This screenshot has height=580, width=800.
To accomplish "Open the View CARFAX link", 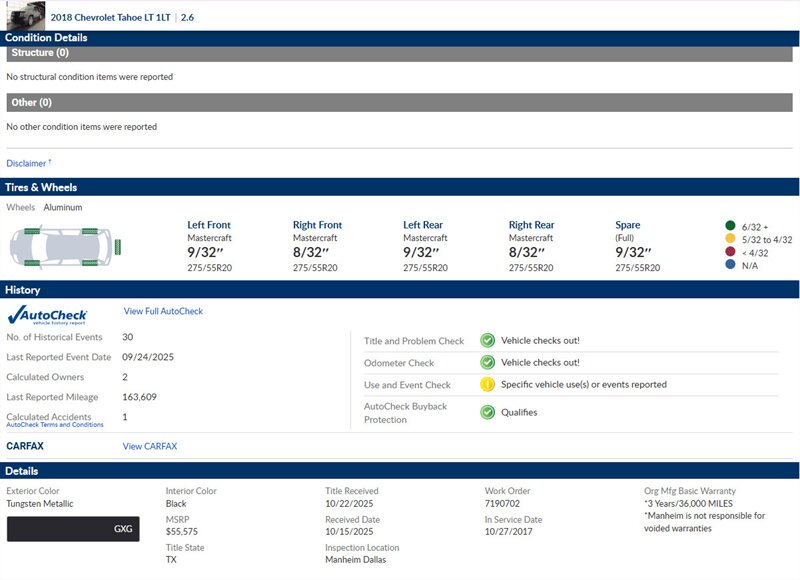I will [150, 446].
